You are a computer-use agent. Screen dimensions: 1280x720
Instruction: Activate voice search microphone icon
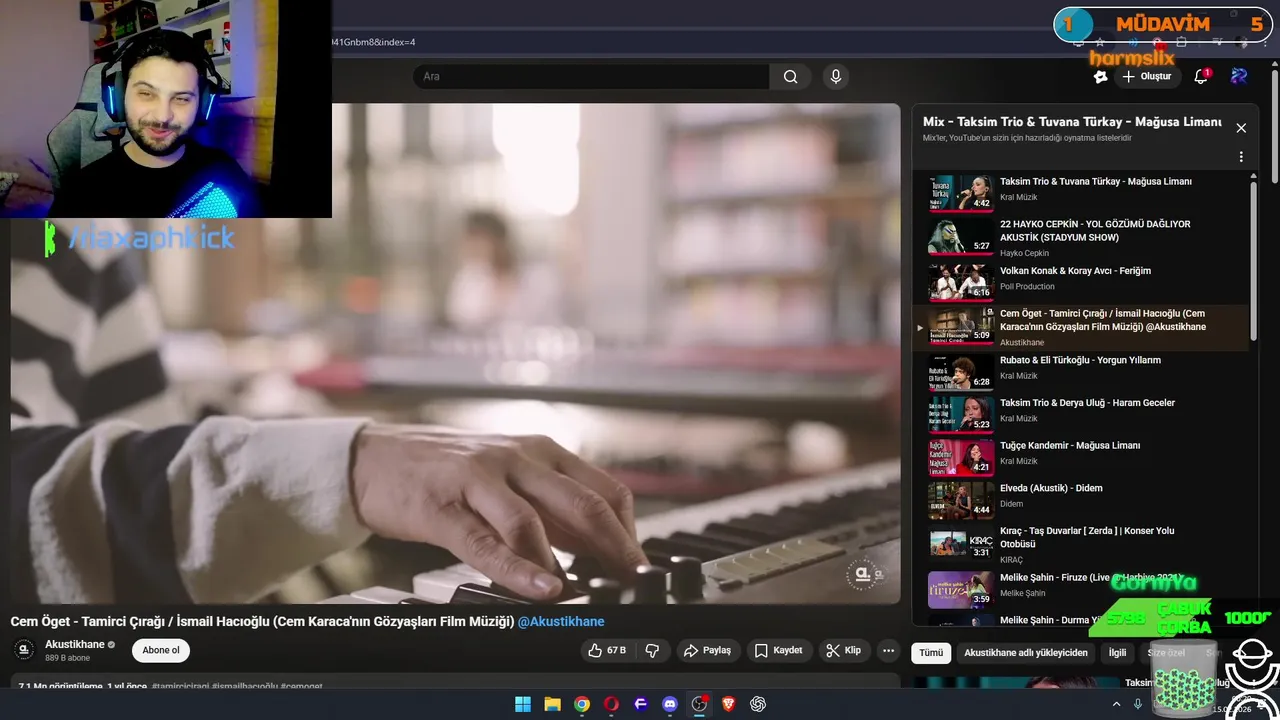[836, 76]
